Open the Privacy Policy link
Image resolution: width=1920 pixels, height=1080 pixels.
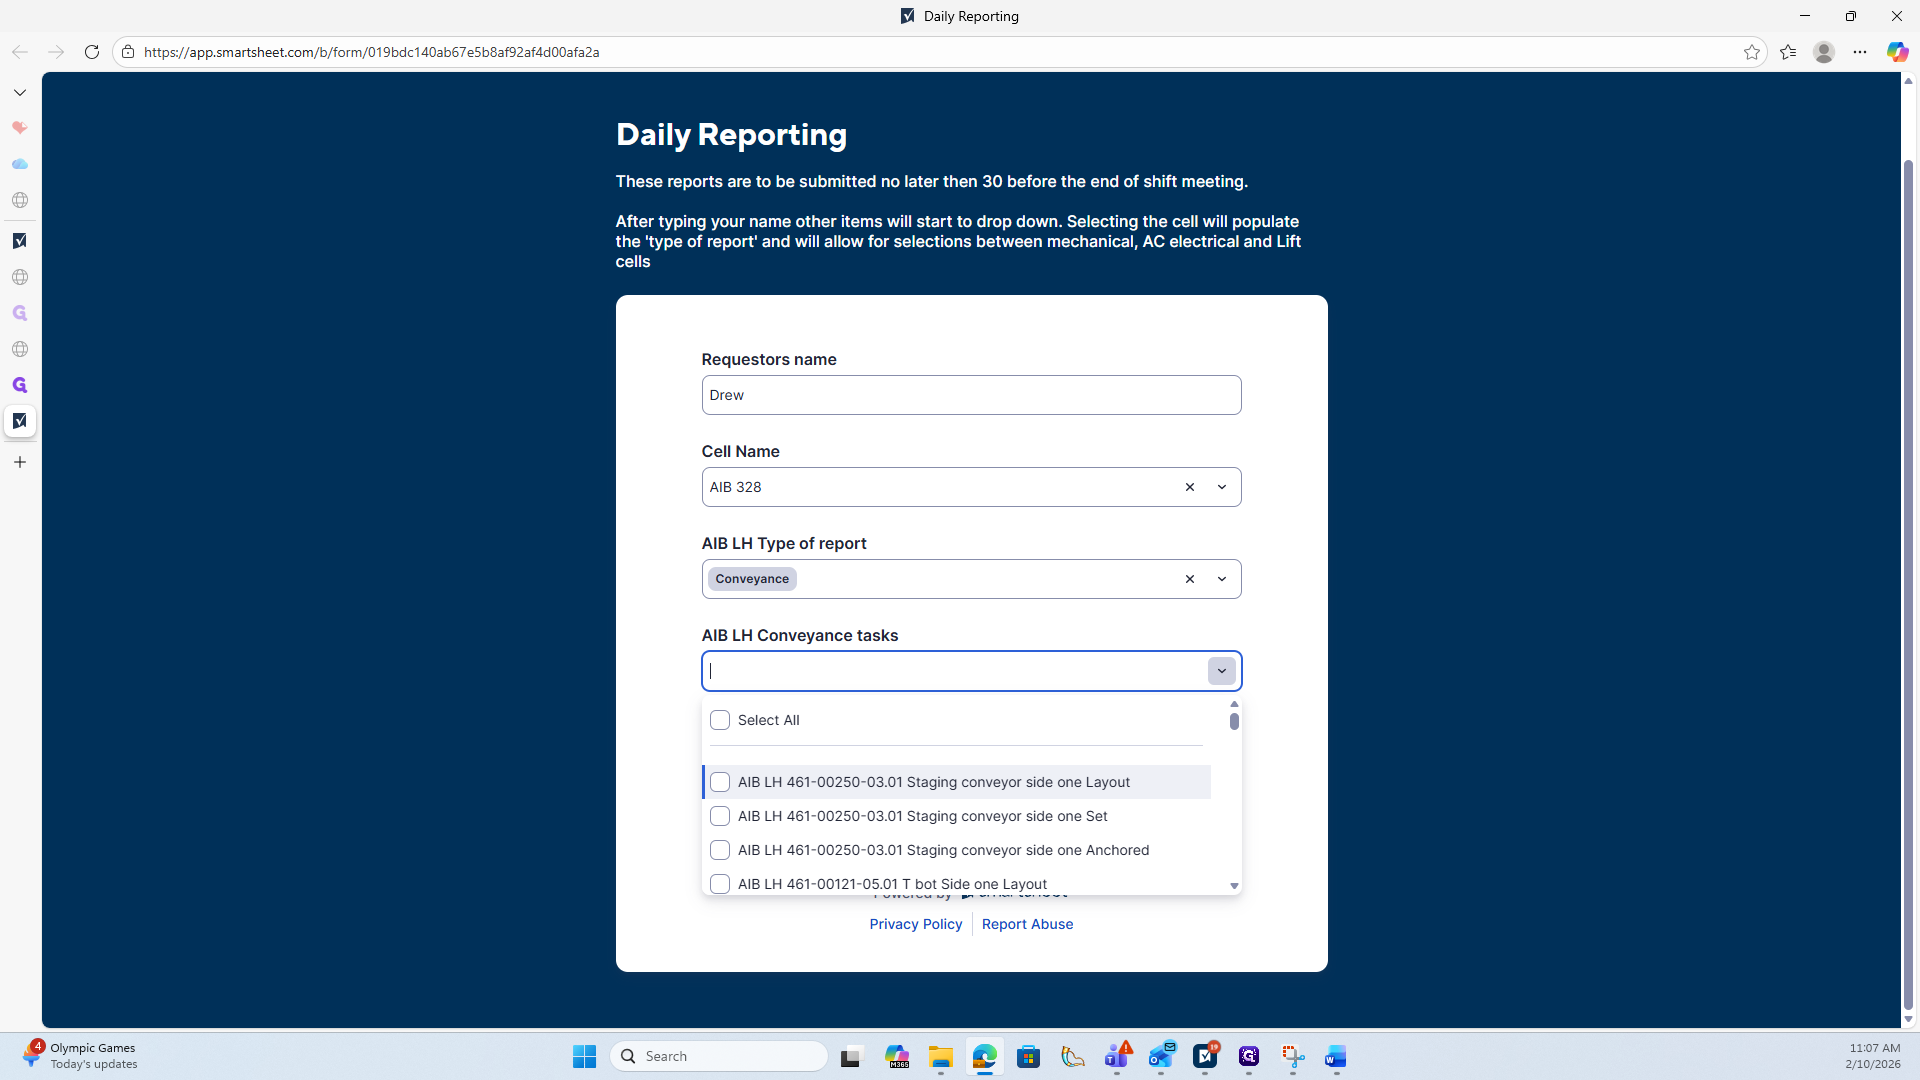(915, 924)
